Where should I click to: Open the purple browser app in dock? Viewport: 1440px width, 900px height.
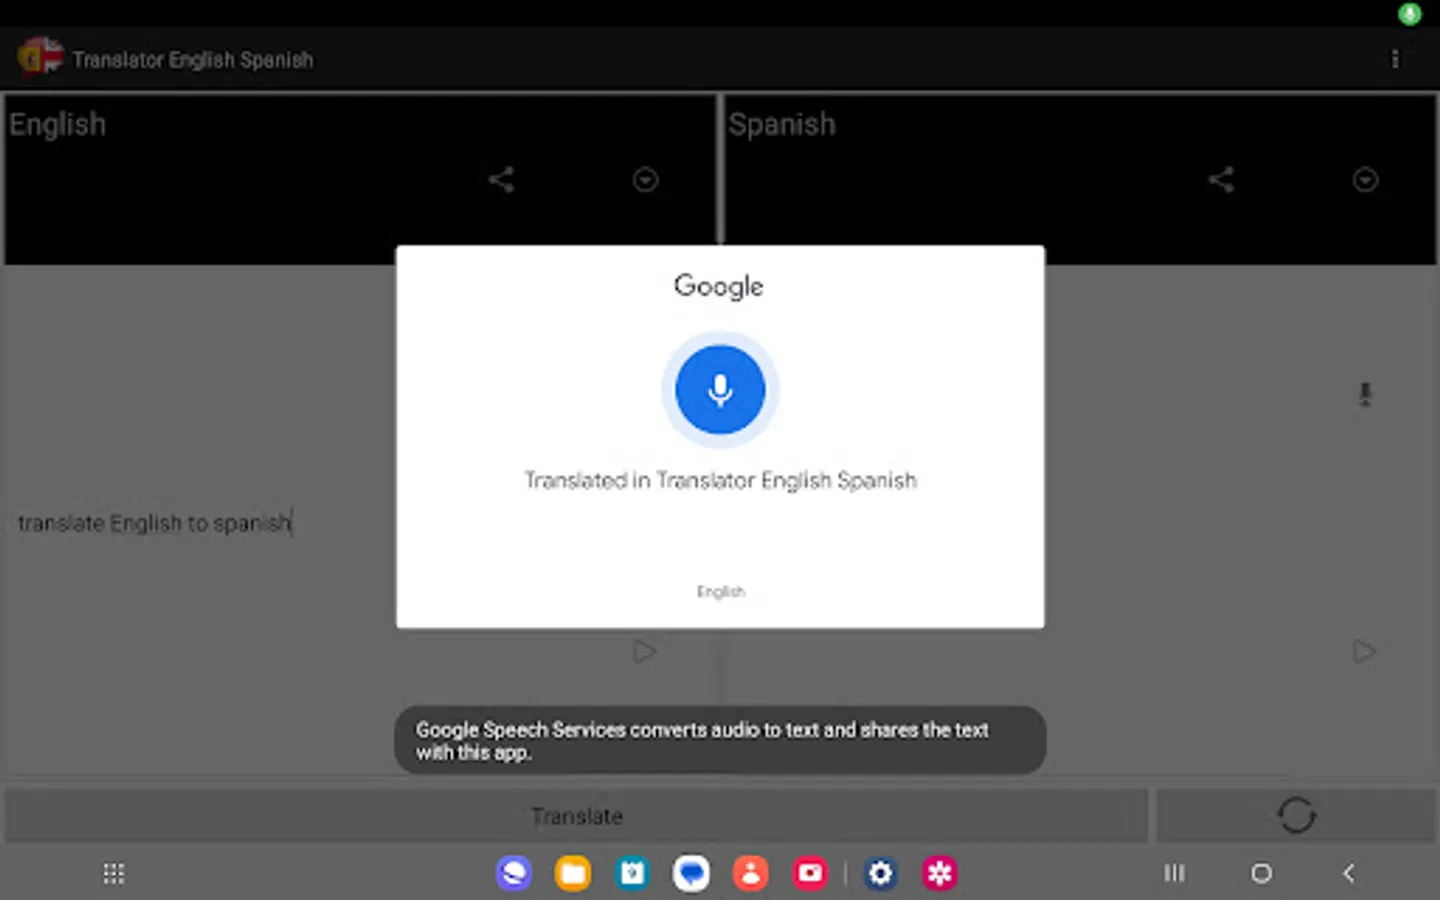[x=514, y=874]
